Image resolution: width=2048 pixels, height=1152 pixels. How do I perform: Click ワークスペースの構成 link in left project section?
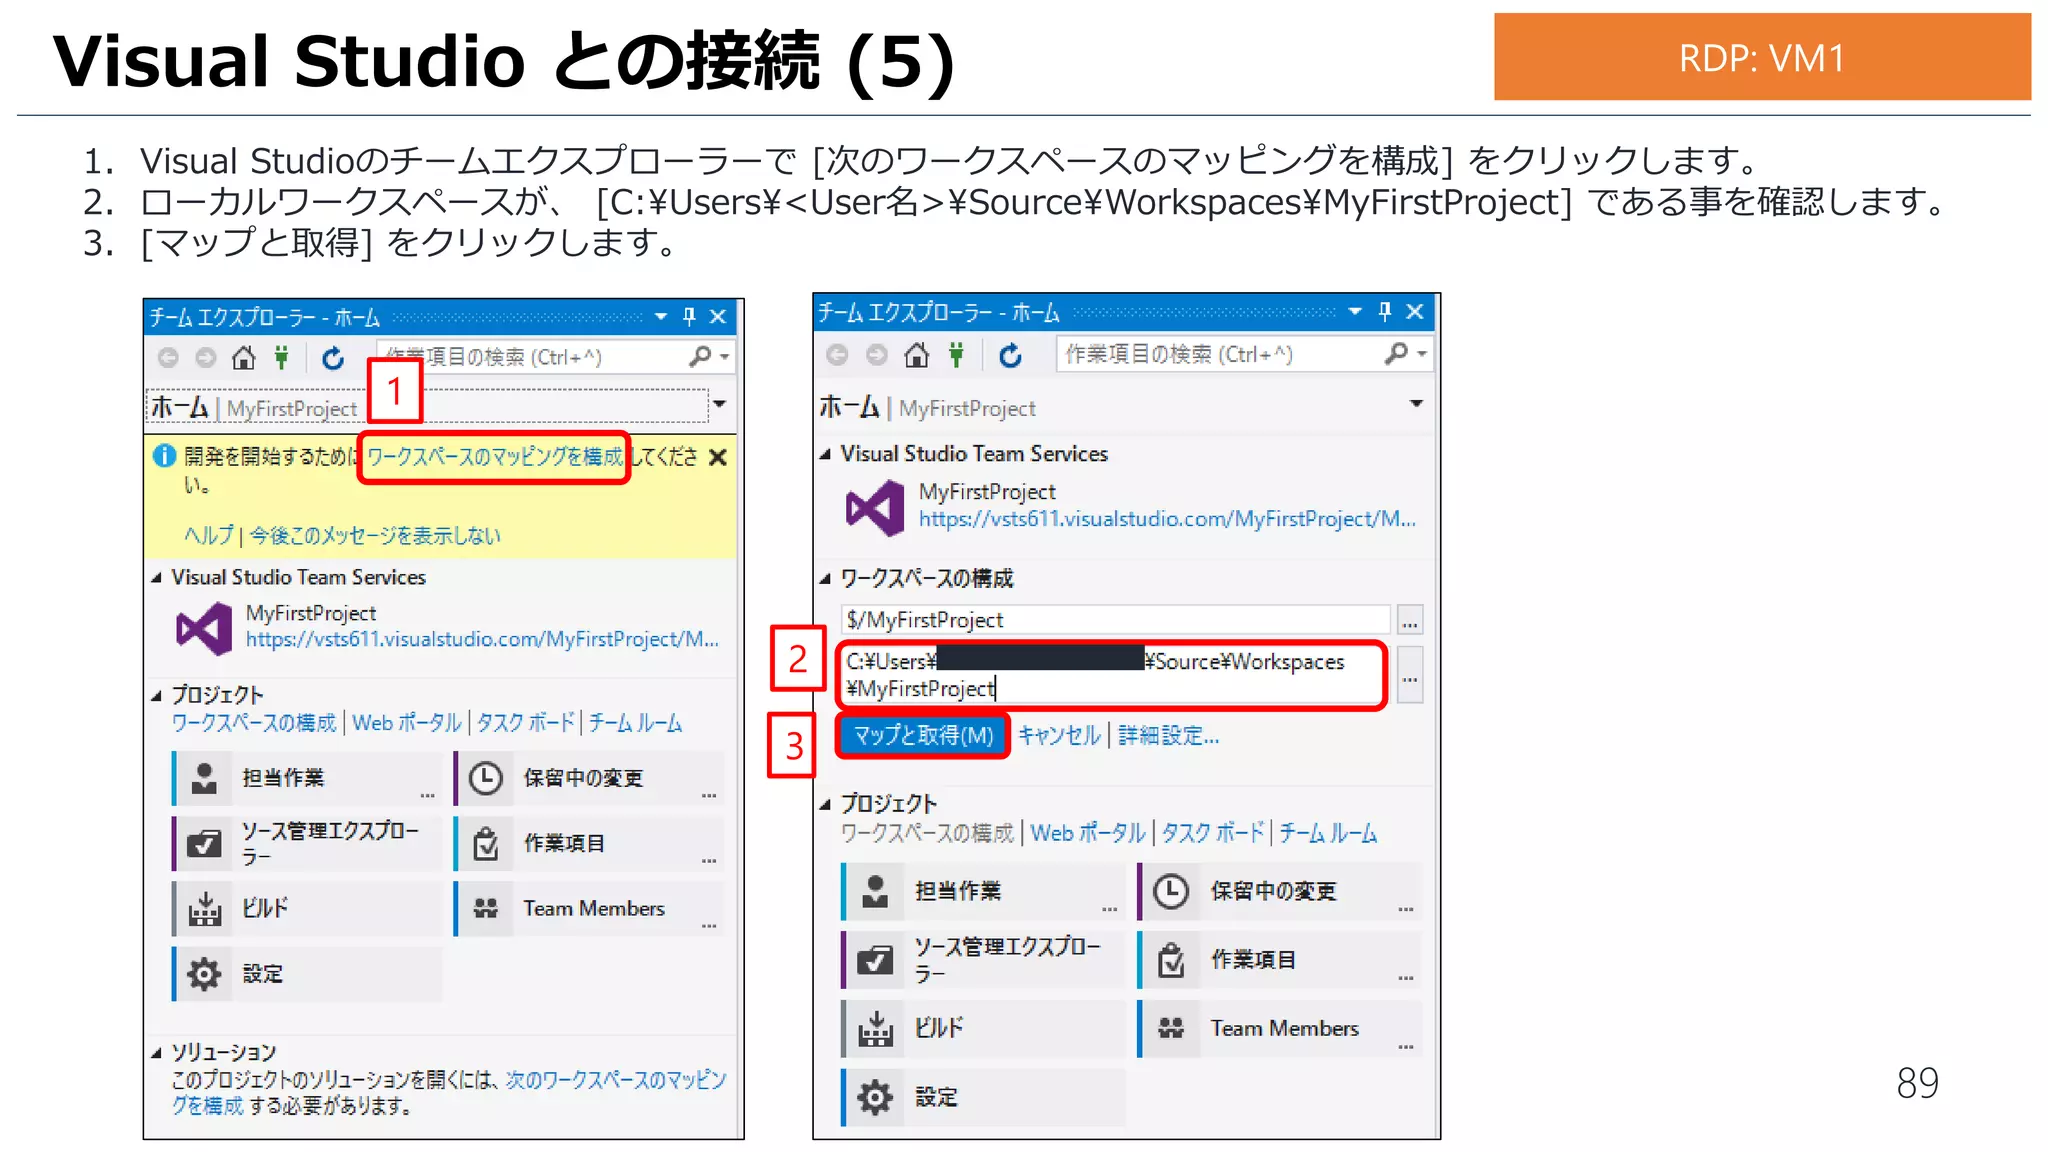pos(254,723)
